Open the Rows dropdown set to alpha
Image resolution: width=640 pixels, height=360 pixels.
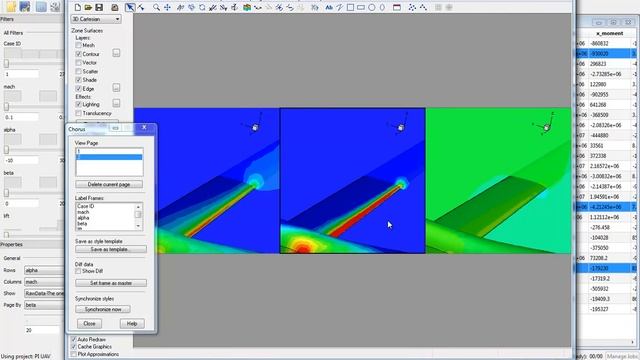click(x=44, y=270)
